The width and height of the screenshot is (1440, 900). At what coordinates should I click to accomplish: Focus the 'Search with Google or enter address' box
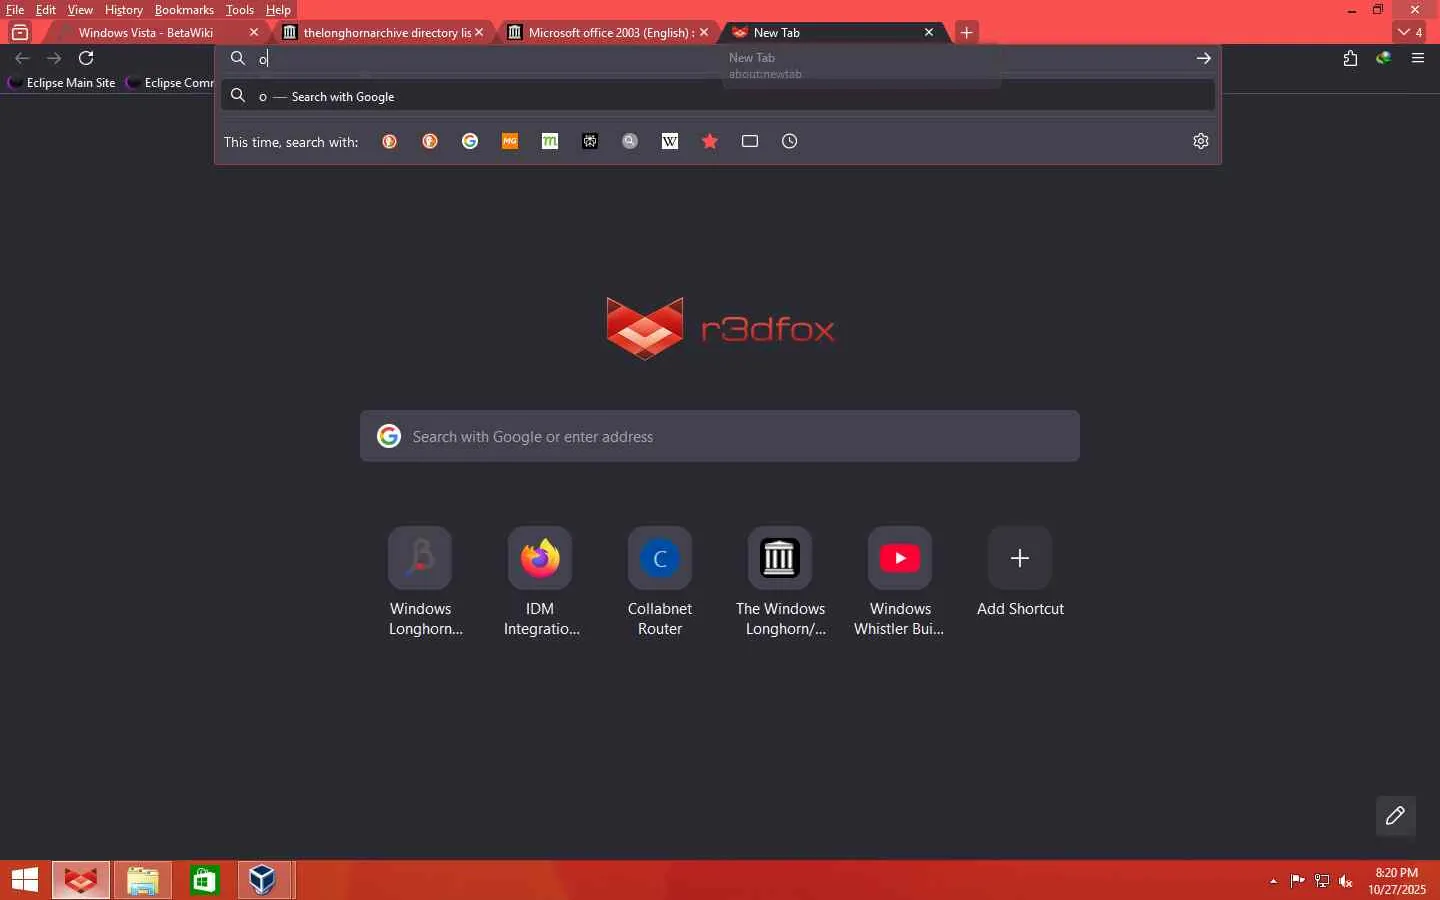coord(720,436)
